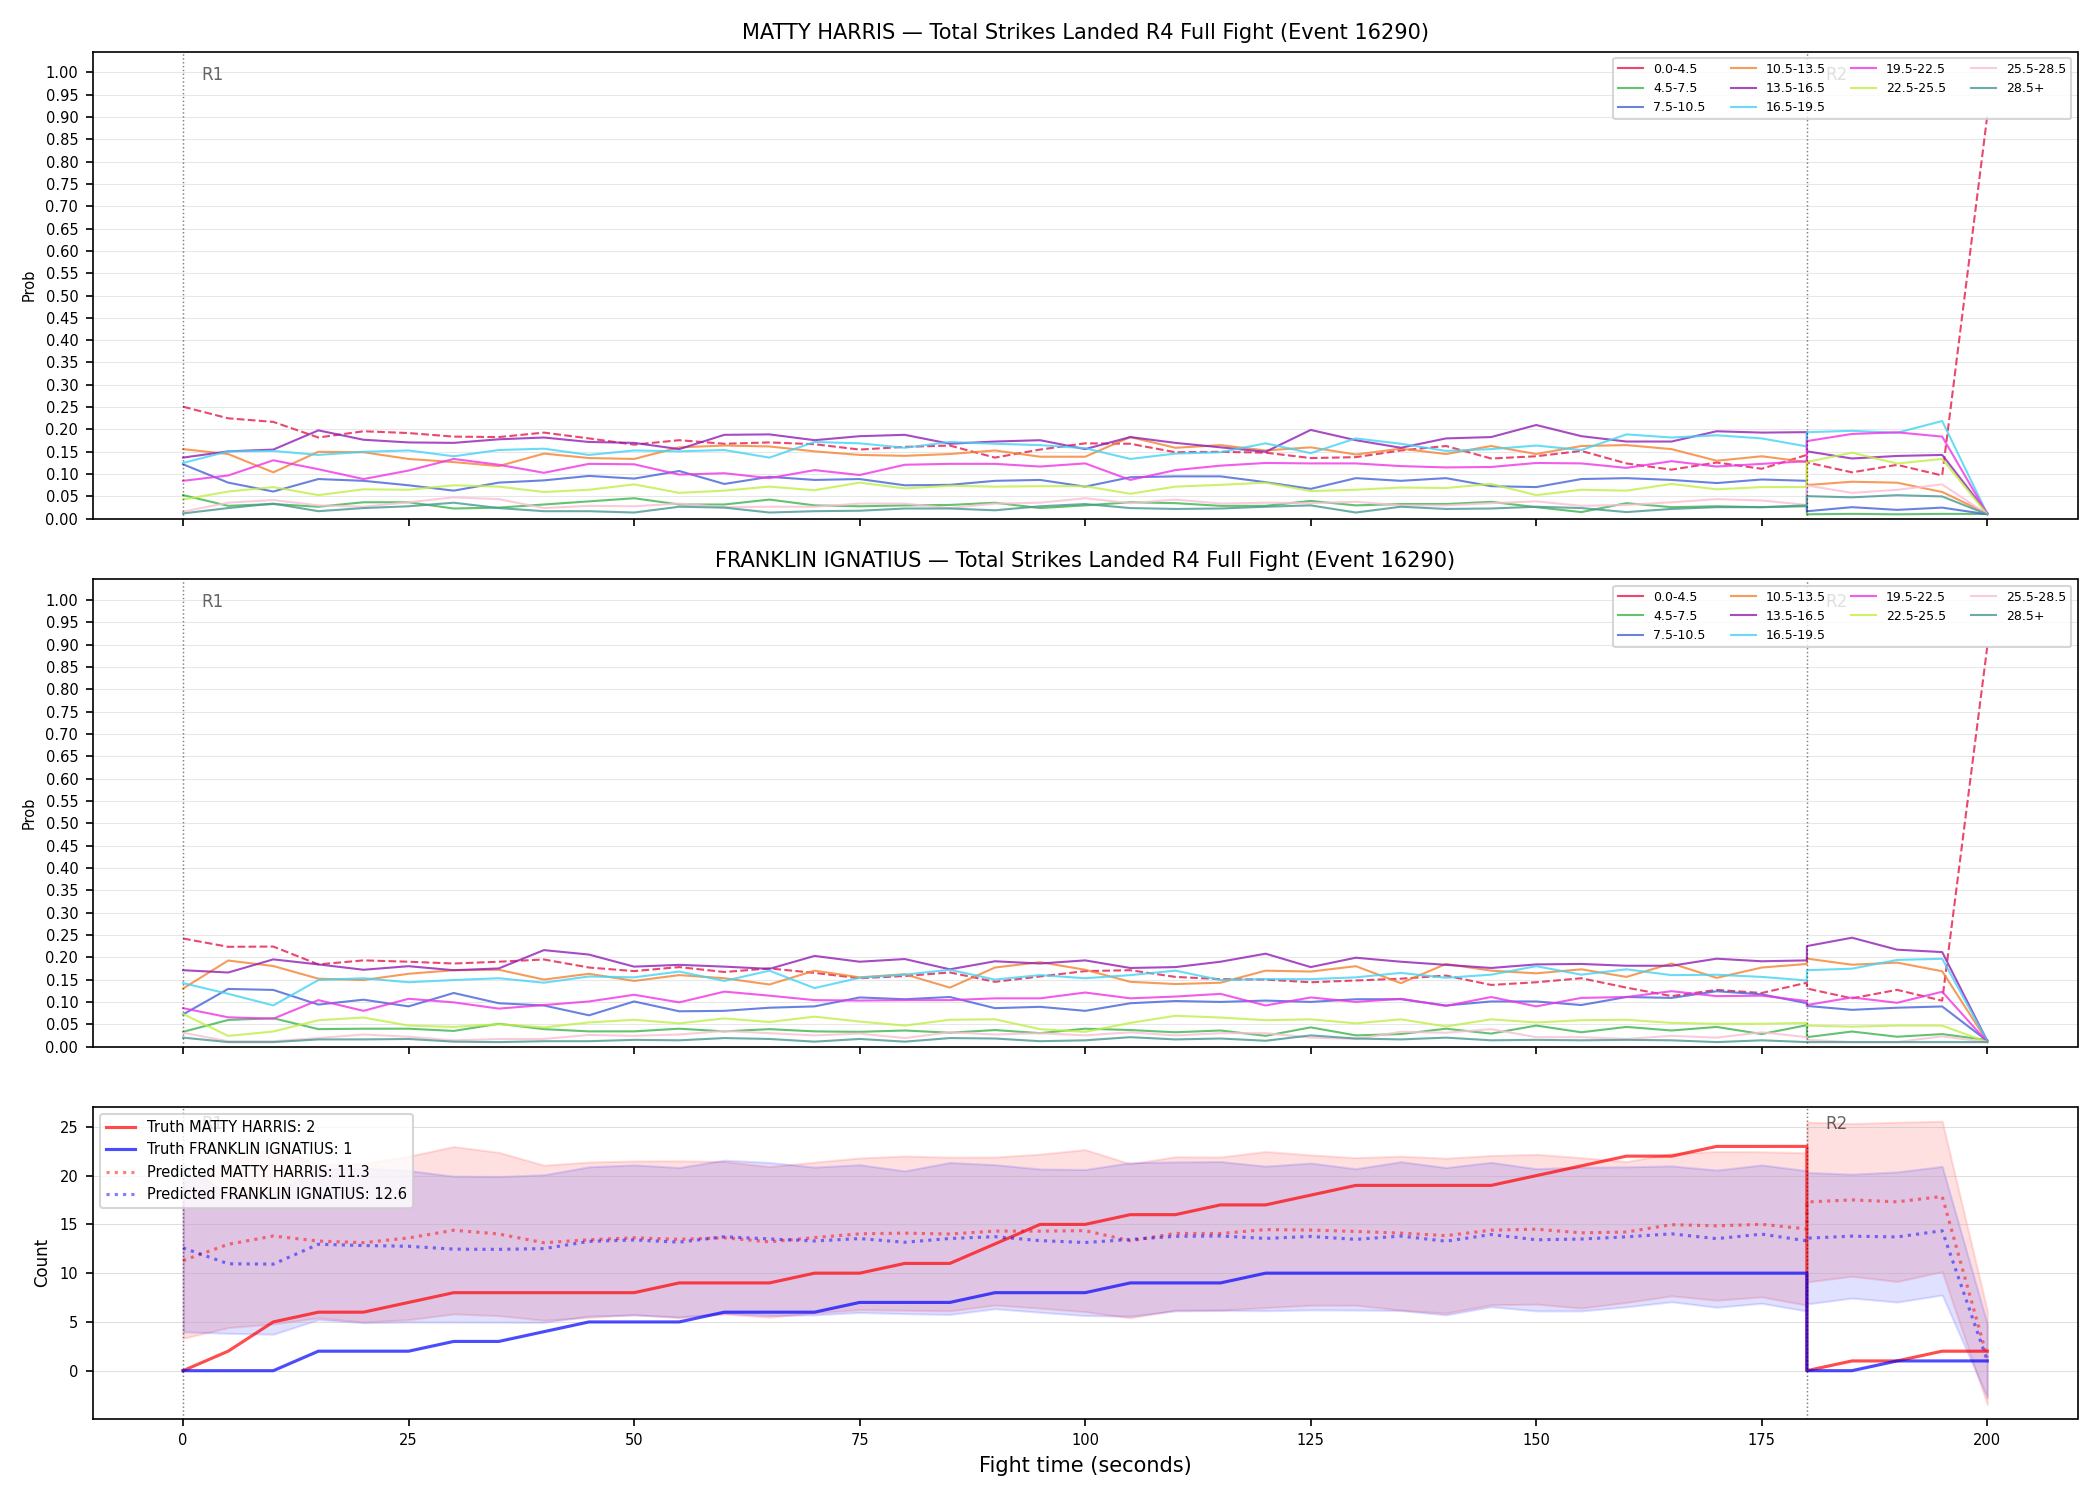
Task: Pick the 4.5-7.5 legend entry in Franklin Ignatius chart
Action: point(1658,616)
